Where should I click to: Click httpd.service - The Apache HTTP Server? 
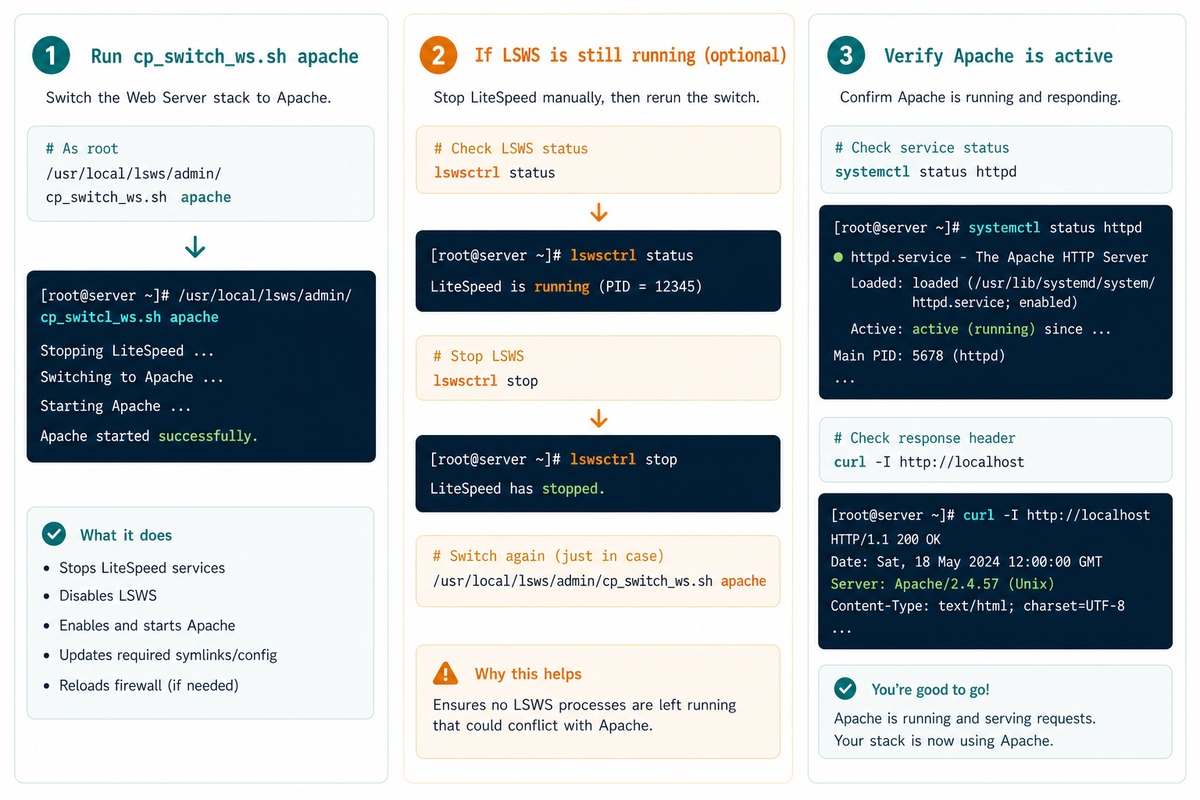tap(999, 257)
